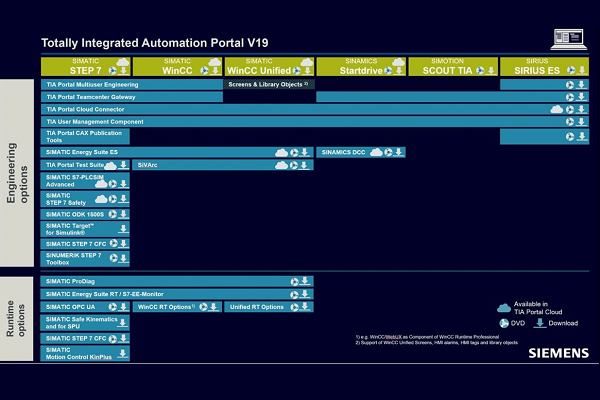This screenshot has width=600, height=400.
Task: Click the download arrow on SIMATIC Target for Simulink
Action: click(123, 229)
